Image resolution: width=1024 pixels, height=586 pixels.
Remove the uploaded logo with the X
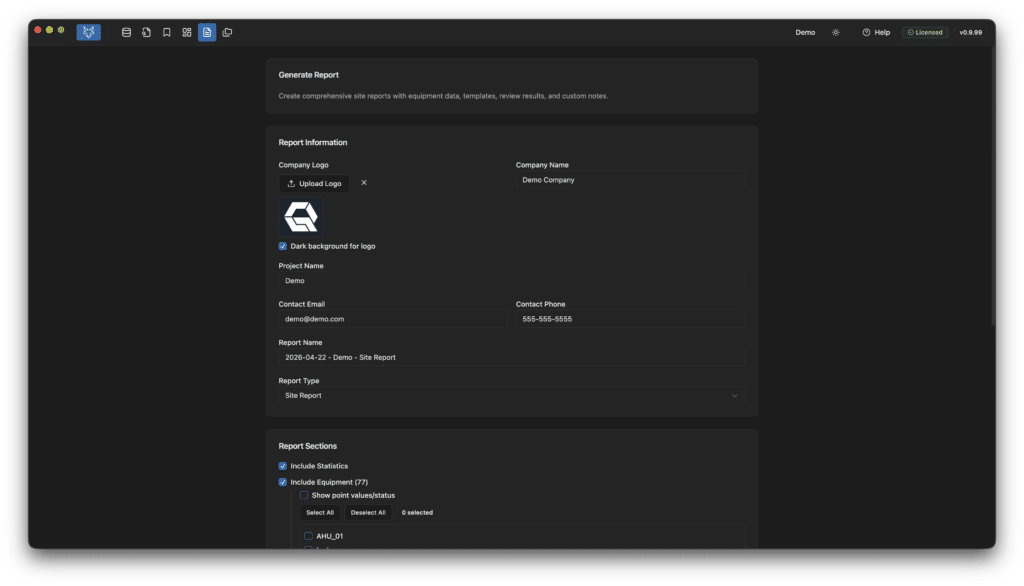click(364, 183)
